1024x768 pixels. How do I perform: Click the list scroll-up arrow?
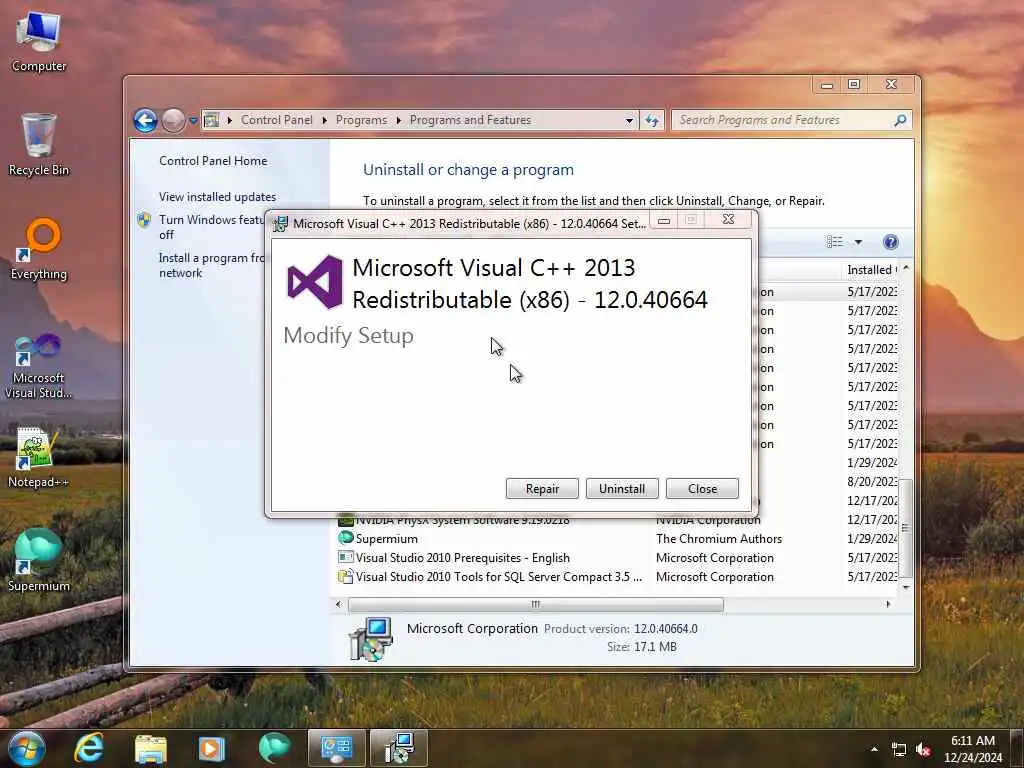coord(906,269)
